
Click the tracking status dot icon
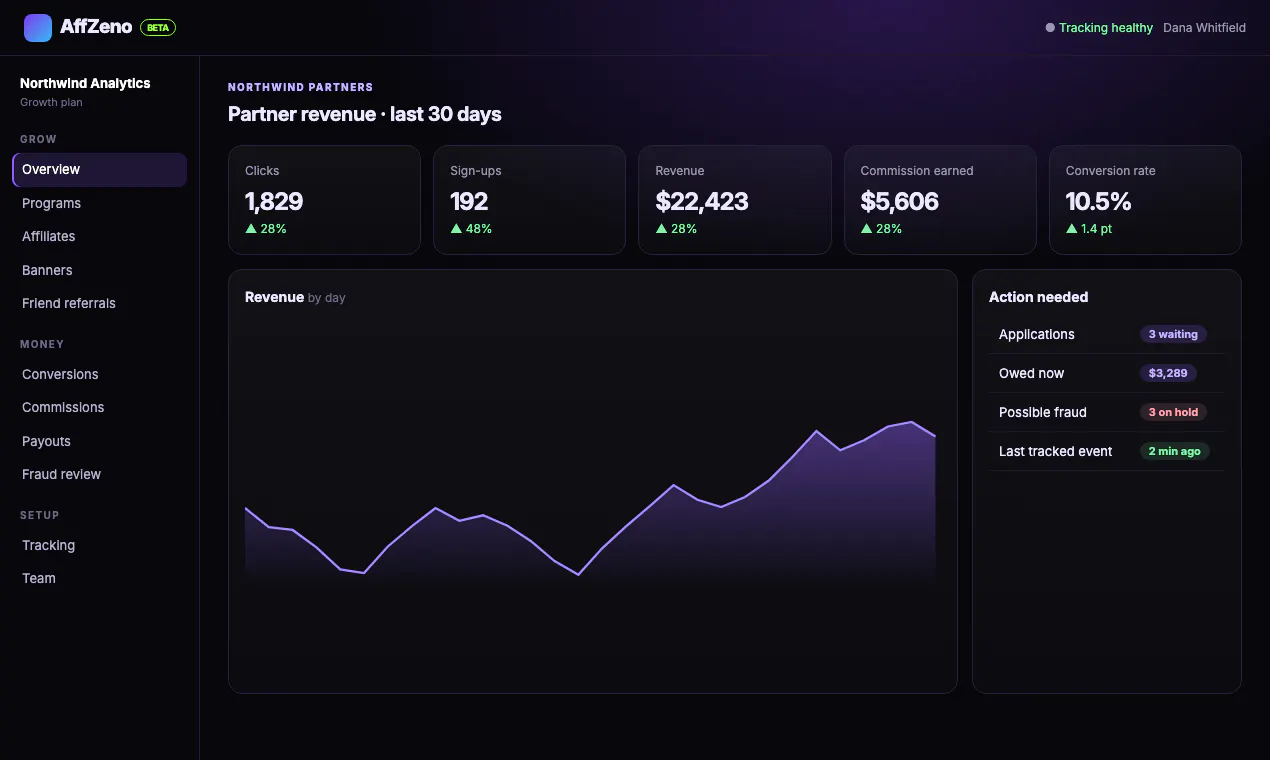coord(1050,28)
